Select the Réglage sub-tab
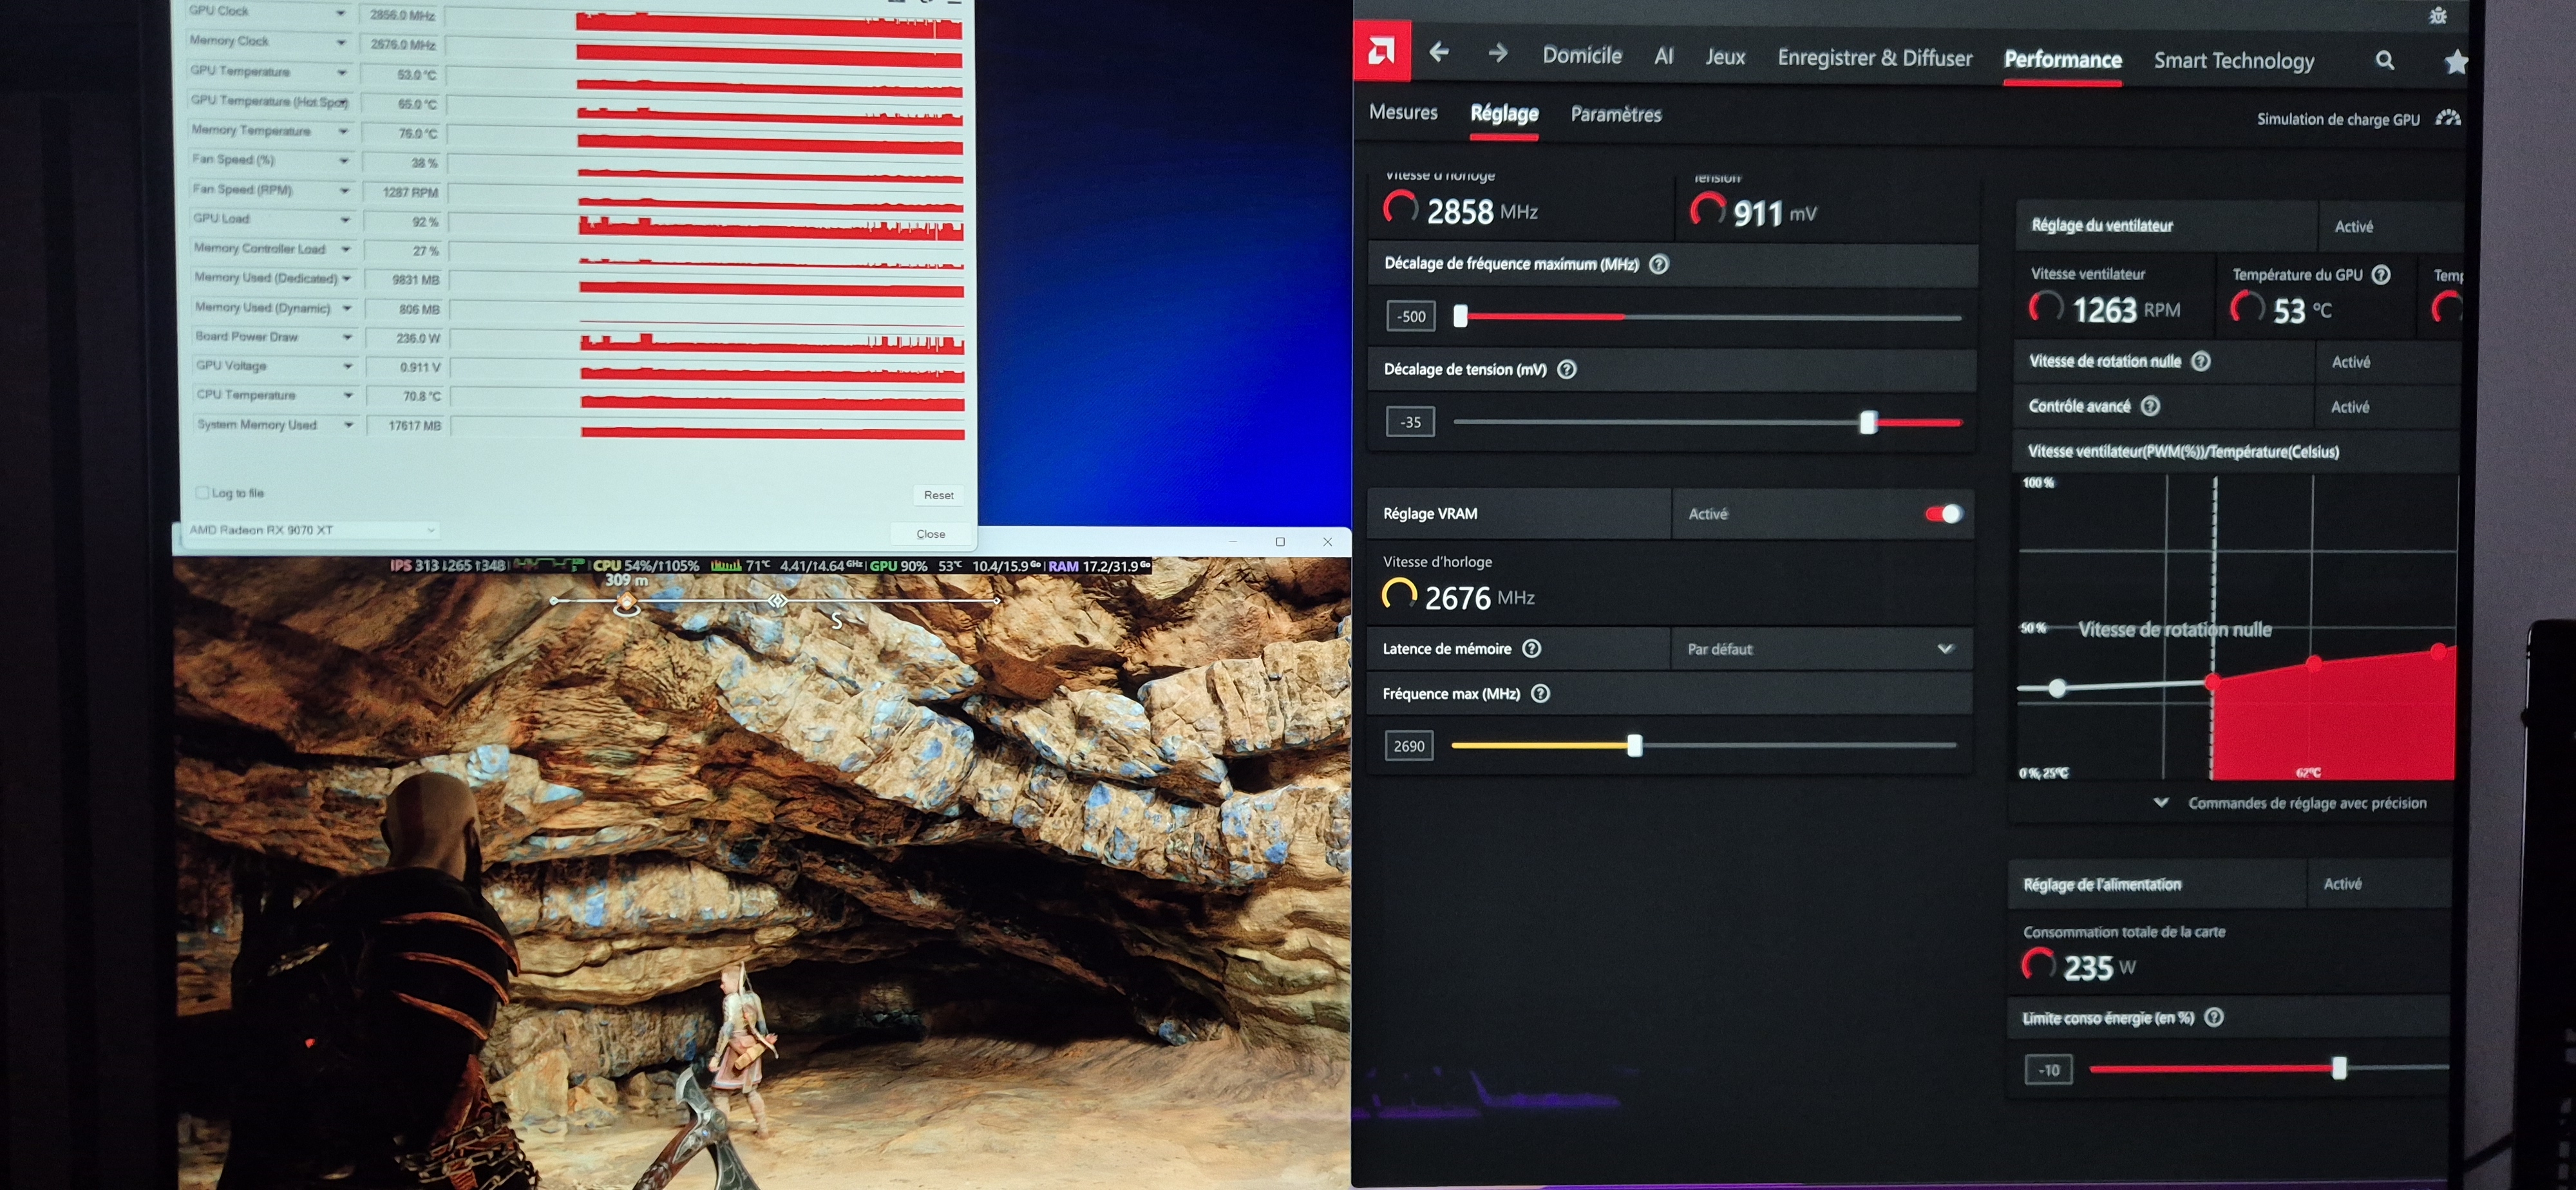 [1504, 114]
